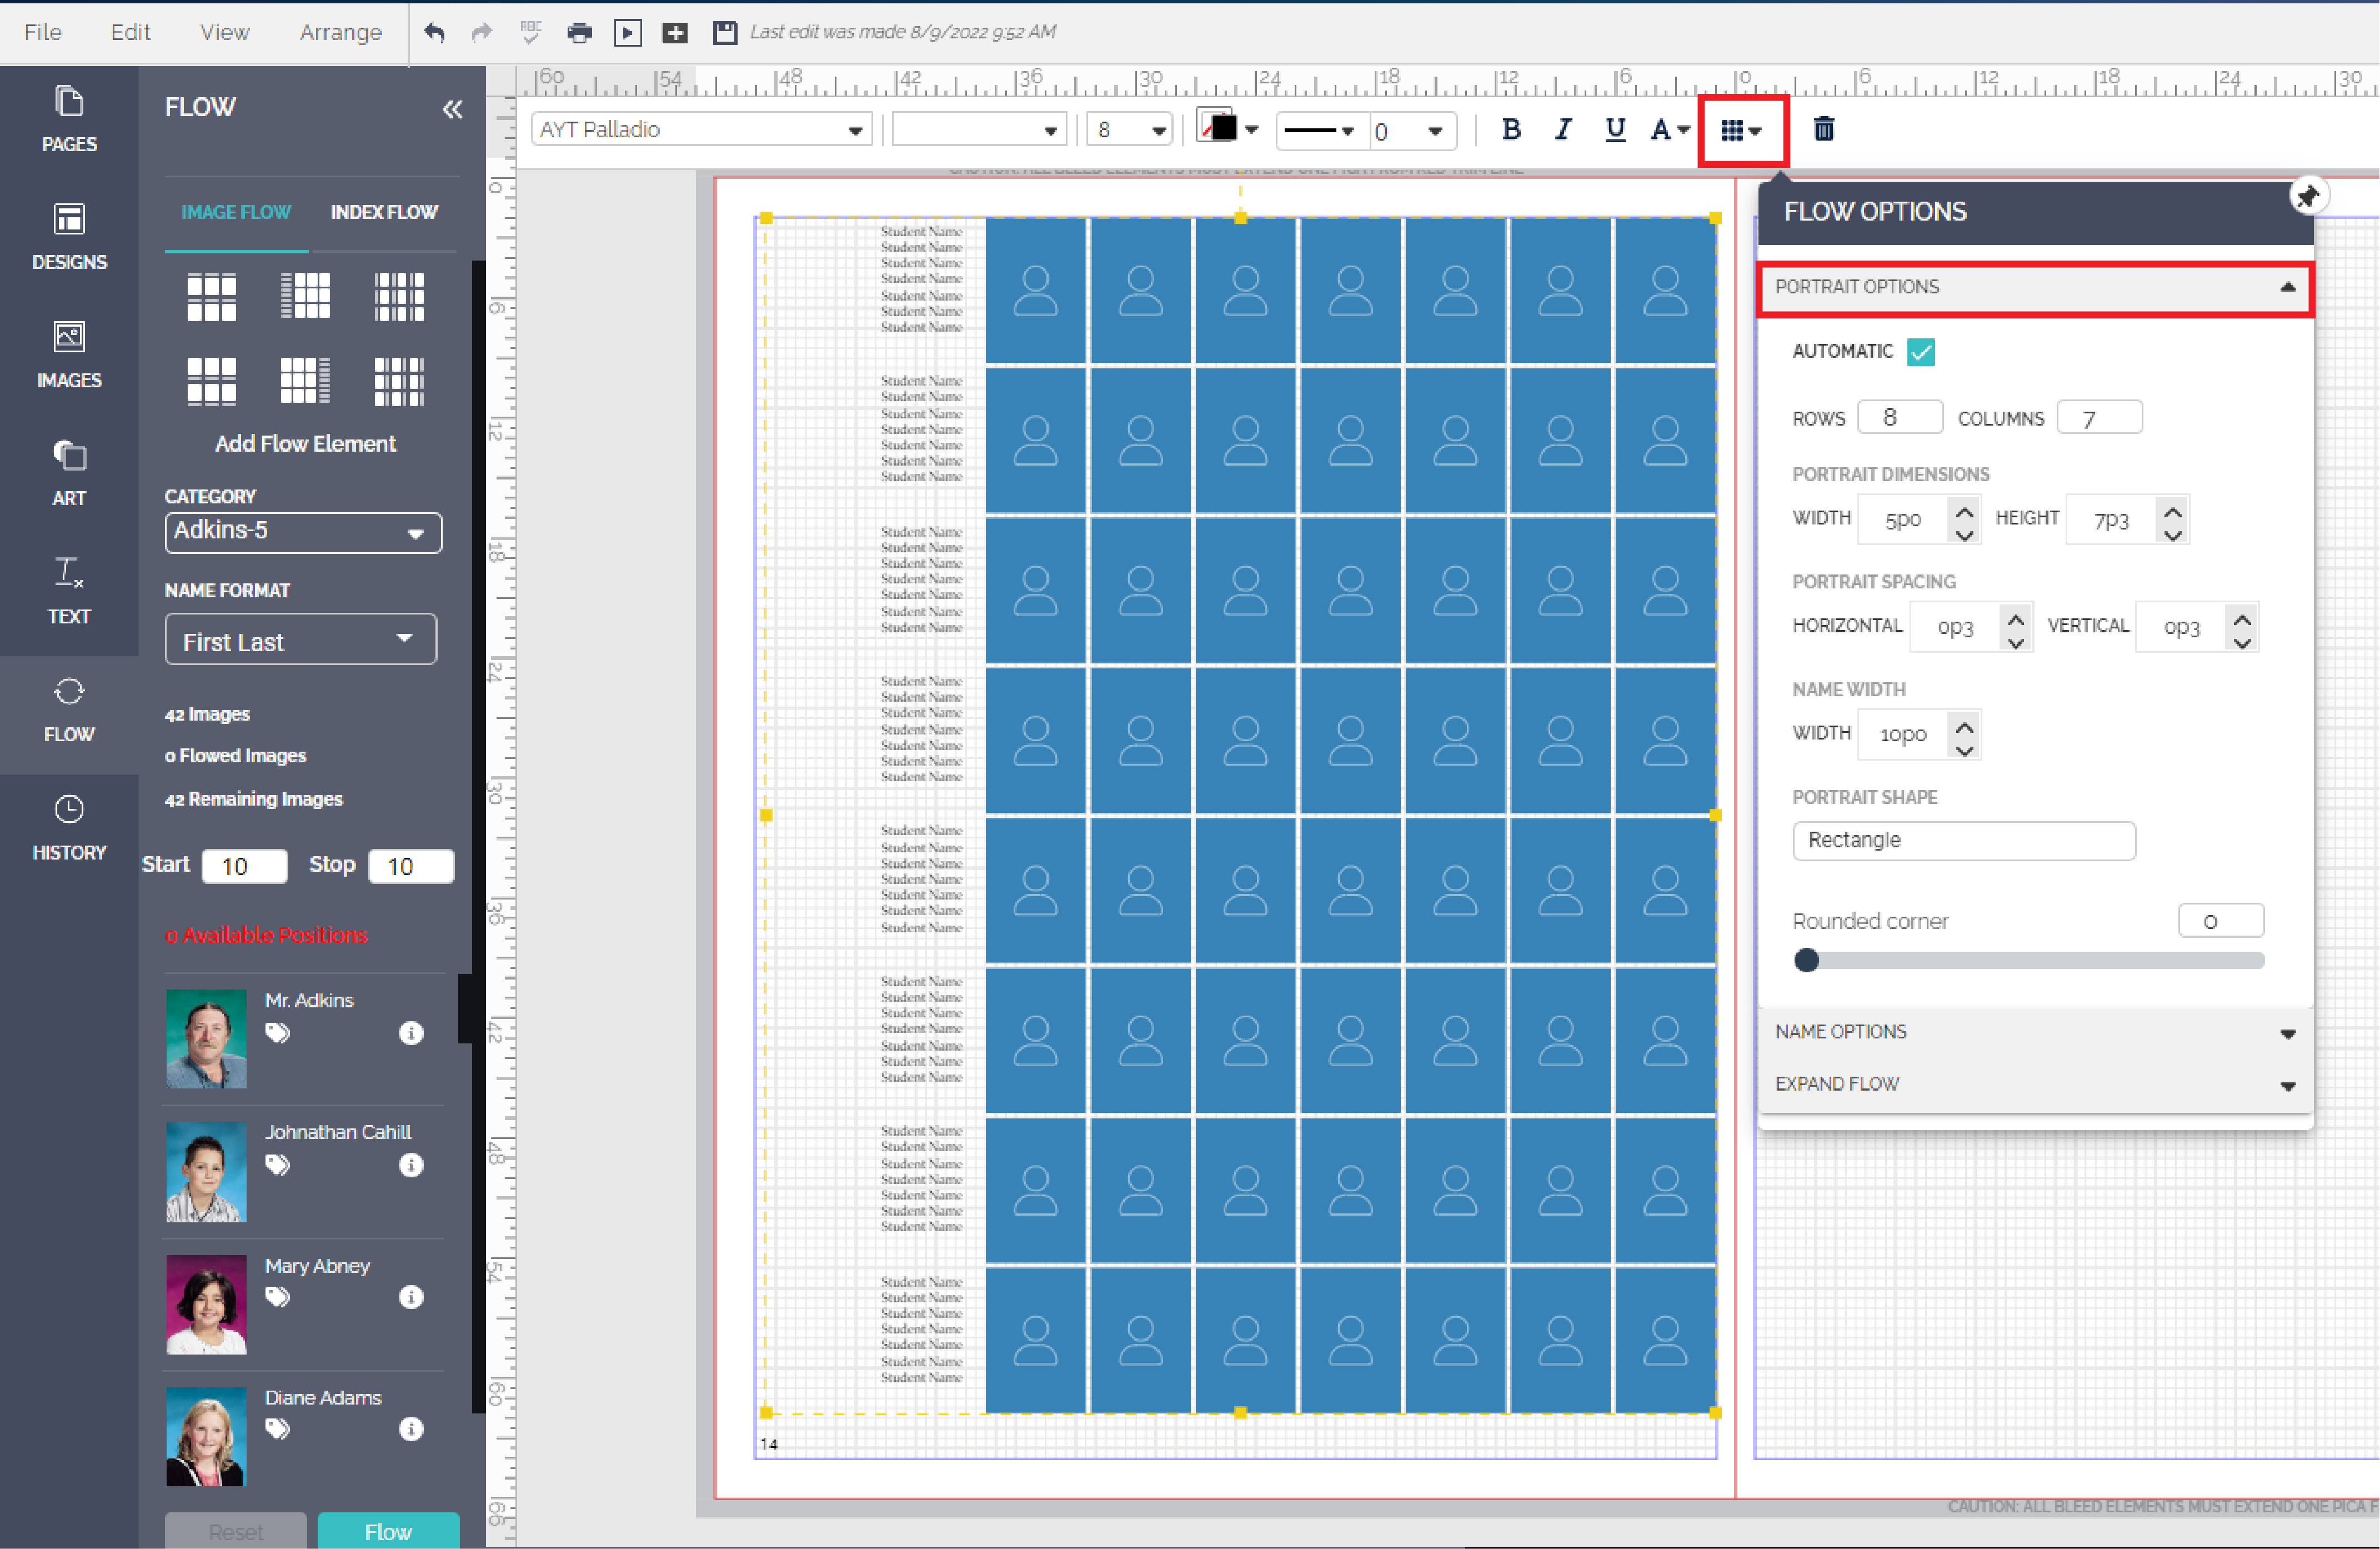Open the Designs panel
Viewport: 2380px width, 1549px height.
pyautogui.click(x=69, y=237)
